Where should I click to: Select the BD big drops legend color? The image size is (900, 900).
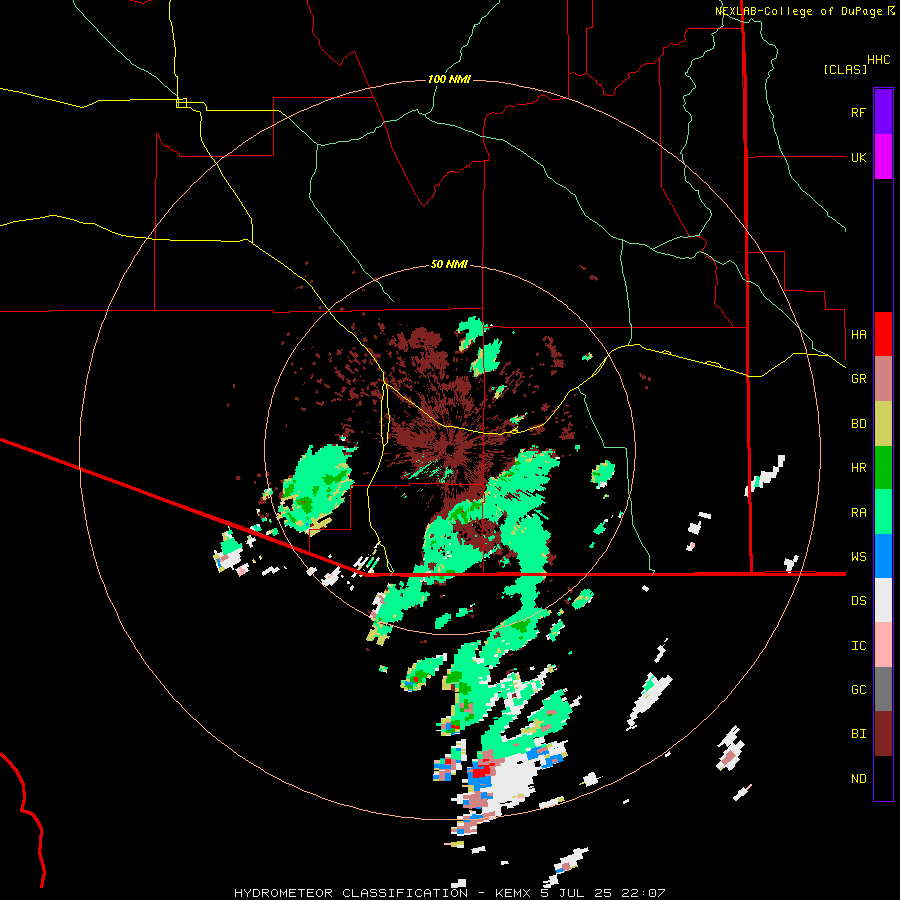(x=883, y=424)
